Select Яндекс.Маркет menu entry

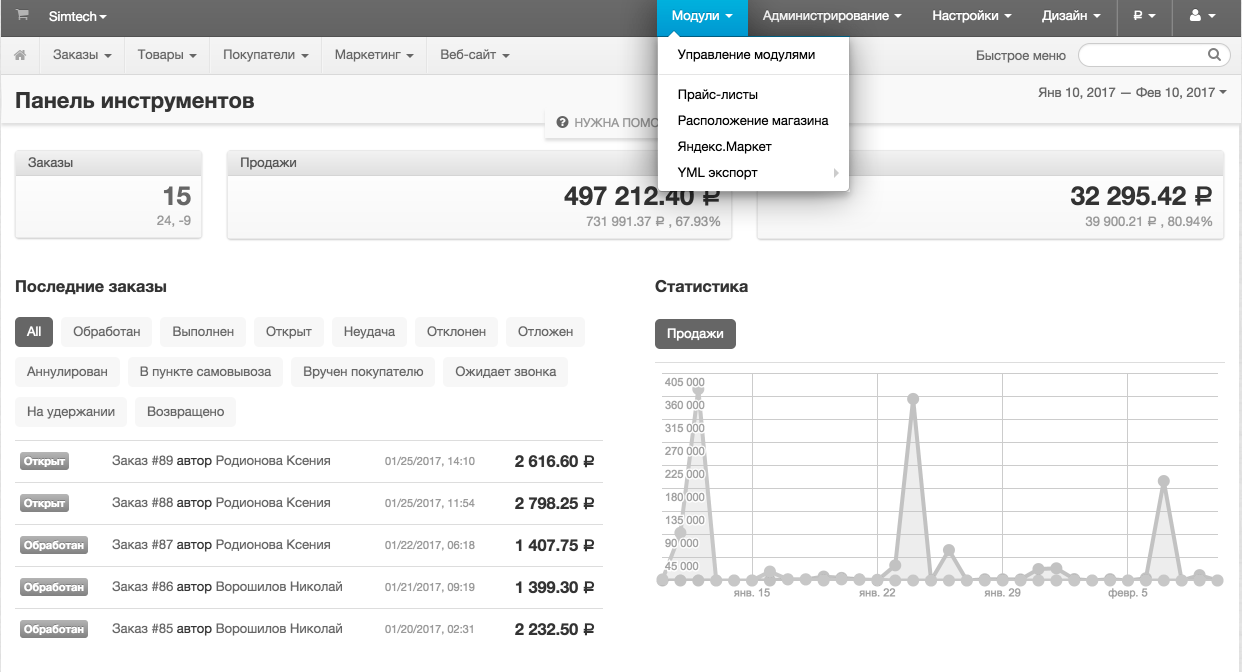coord(753,147)
